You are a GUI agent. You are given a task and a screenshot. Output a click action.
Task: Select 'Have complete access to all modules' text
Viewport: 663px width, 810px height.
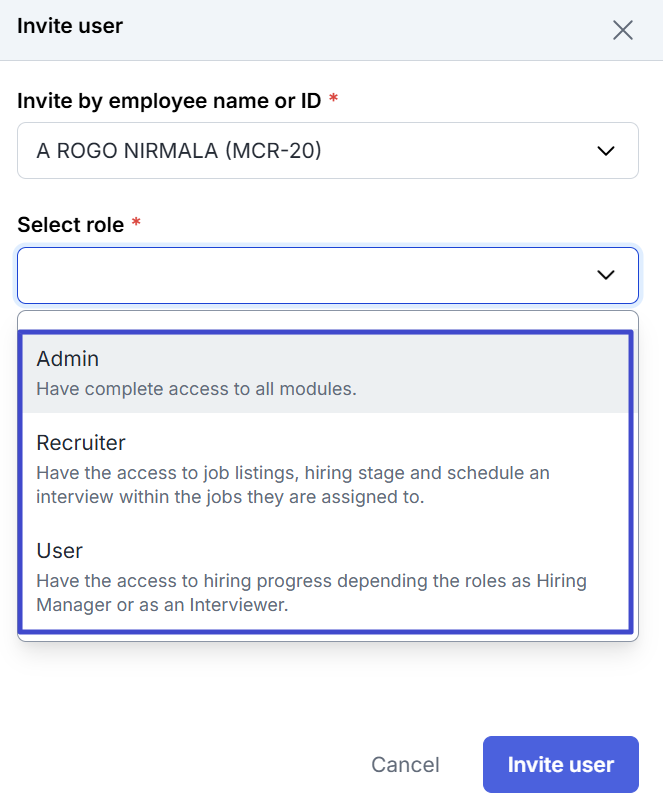[196, 389]
